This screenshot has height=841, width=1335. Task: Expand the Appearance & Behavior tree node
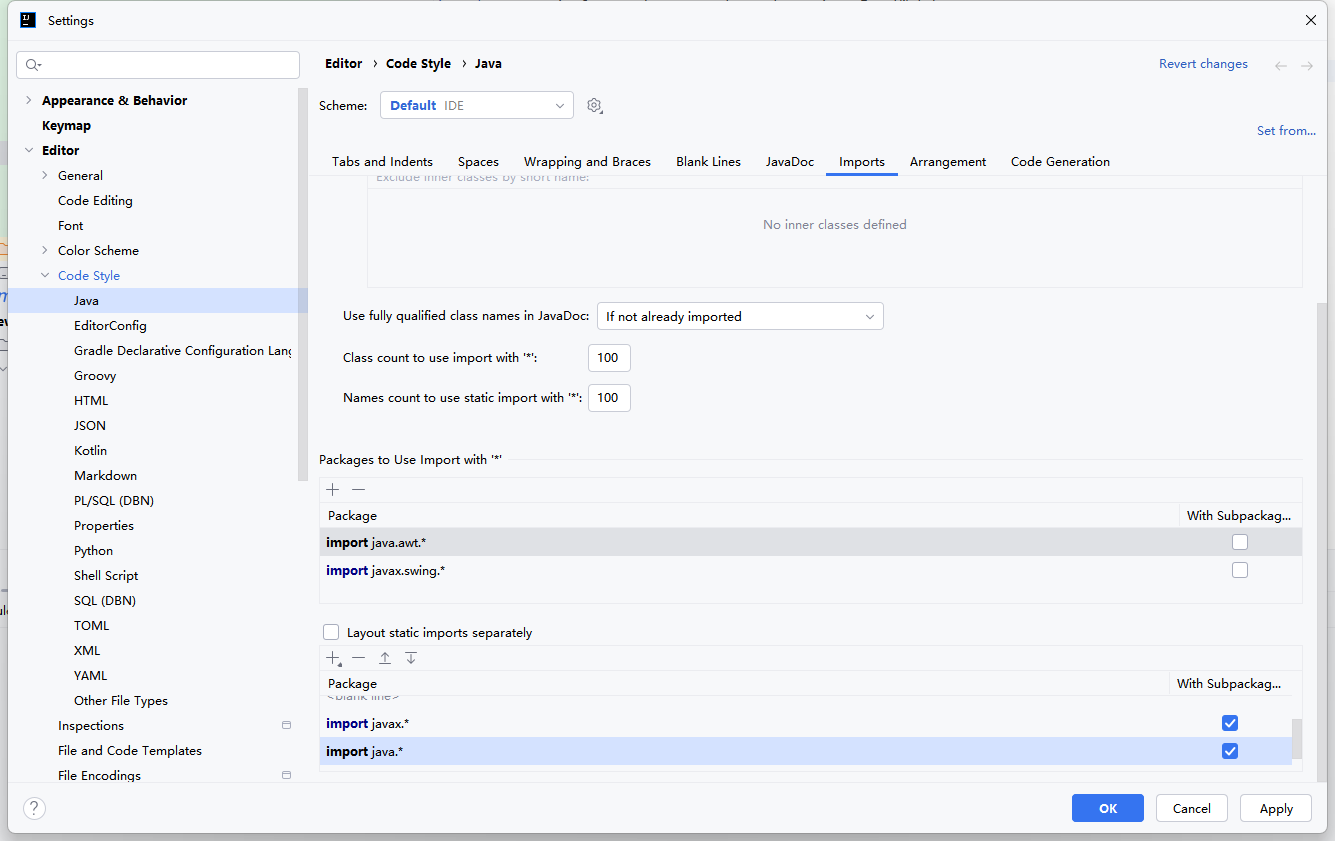[x=27, y=100]
